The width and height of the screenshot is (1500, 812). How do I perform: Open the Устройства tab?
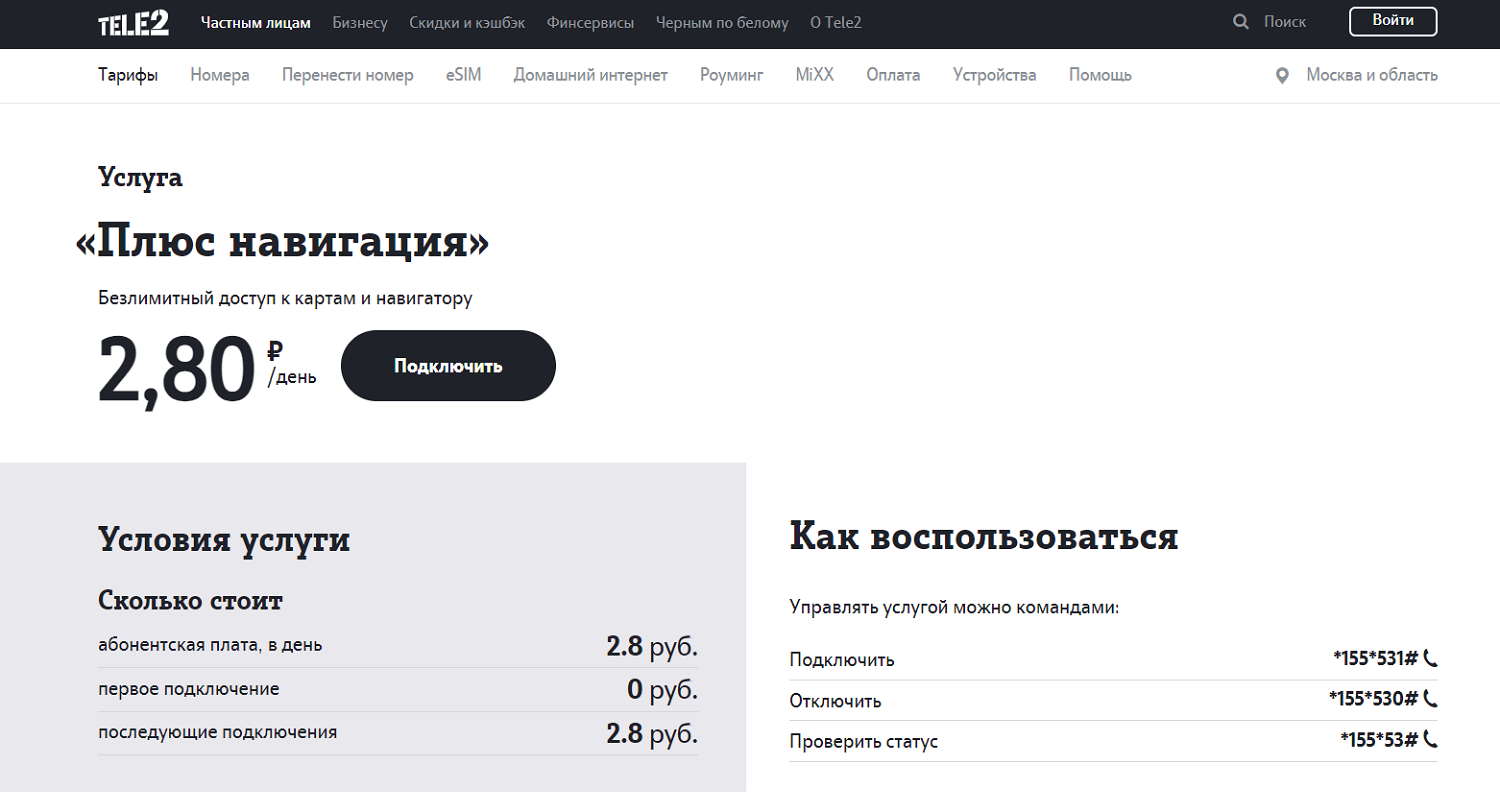coord(995,75)
